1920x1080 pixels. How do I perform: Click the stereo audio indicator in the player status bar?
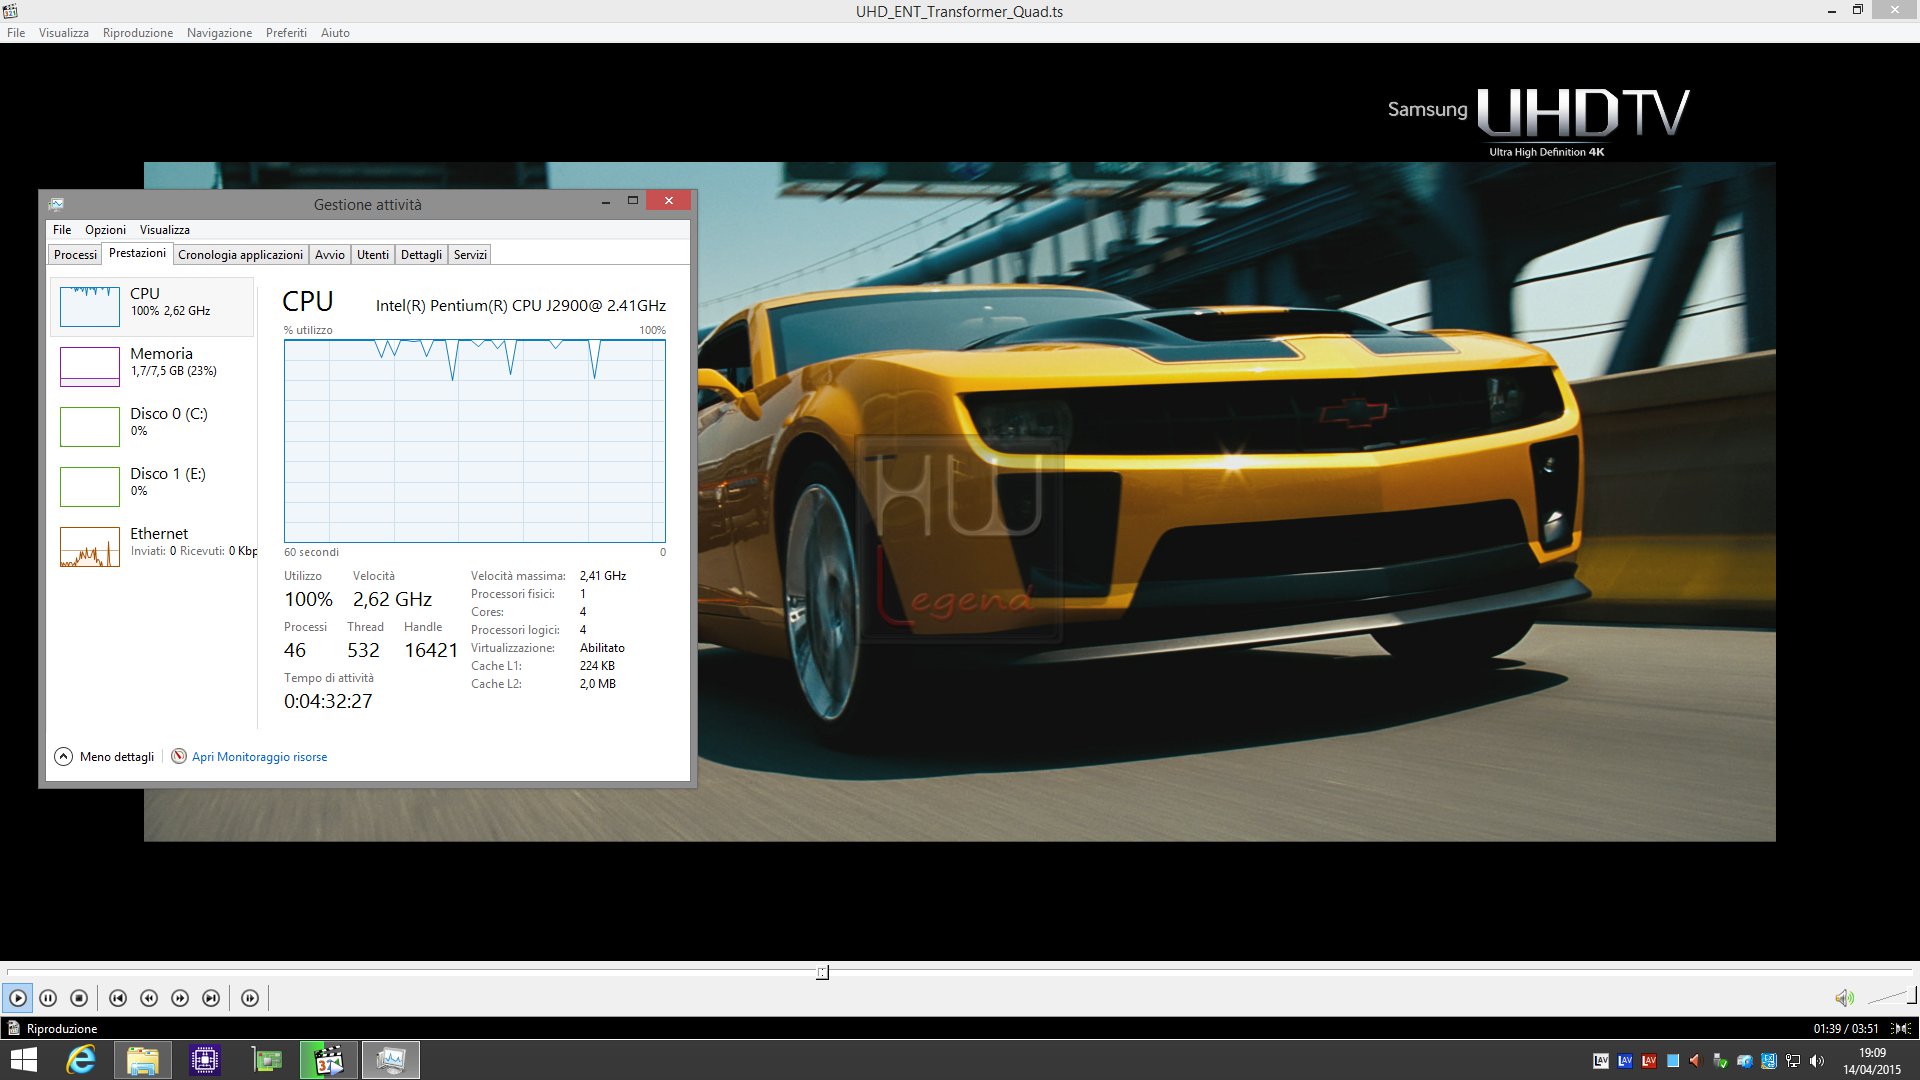click(1901, 1028)
